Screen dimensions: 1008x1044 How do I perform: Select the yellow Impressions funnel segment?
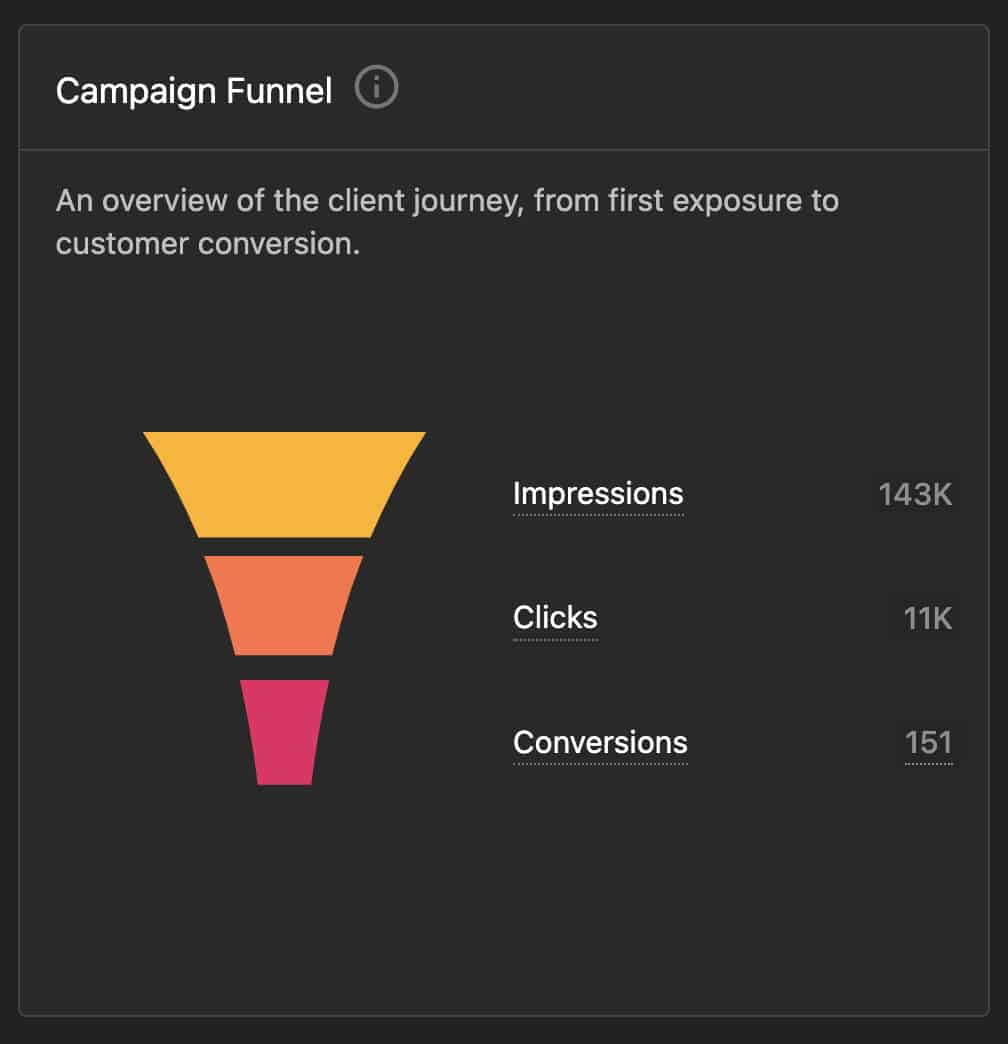point(285,484)
